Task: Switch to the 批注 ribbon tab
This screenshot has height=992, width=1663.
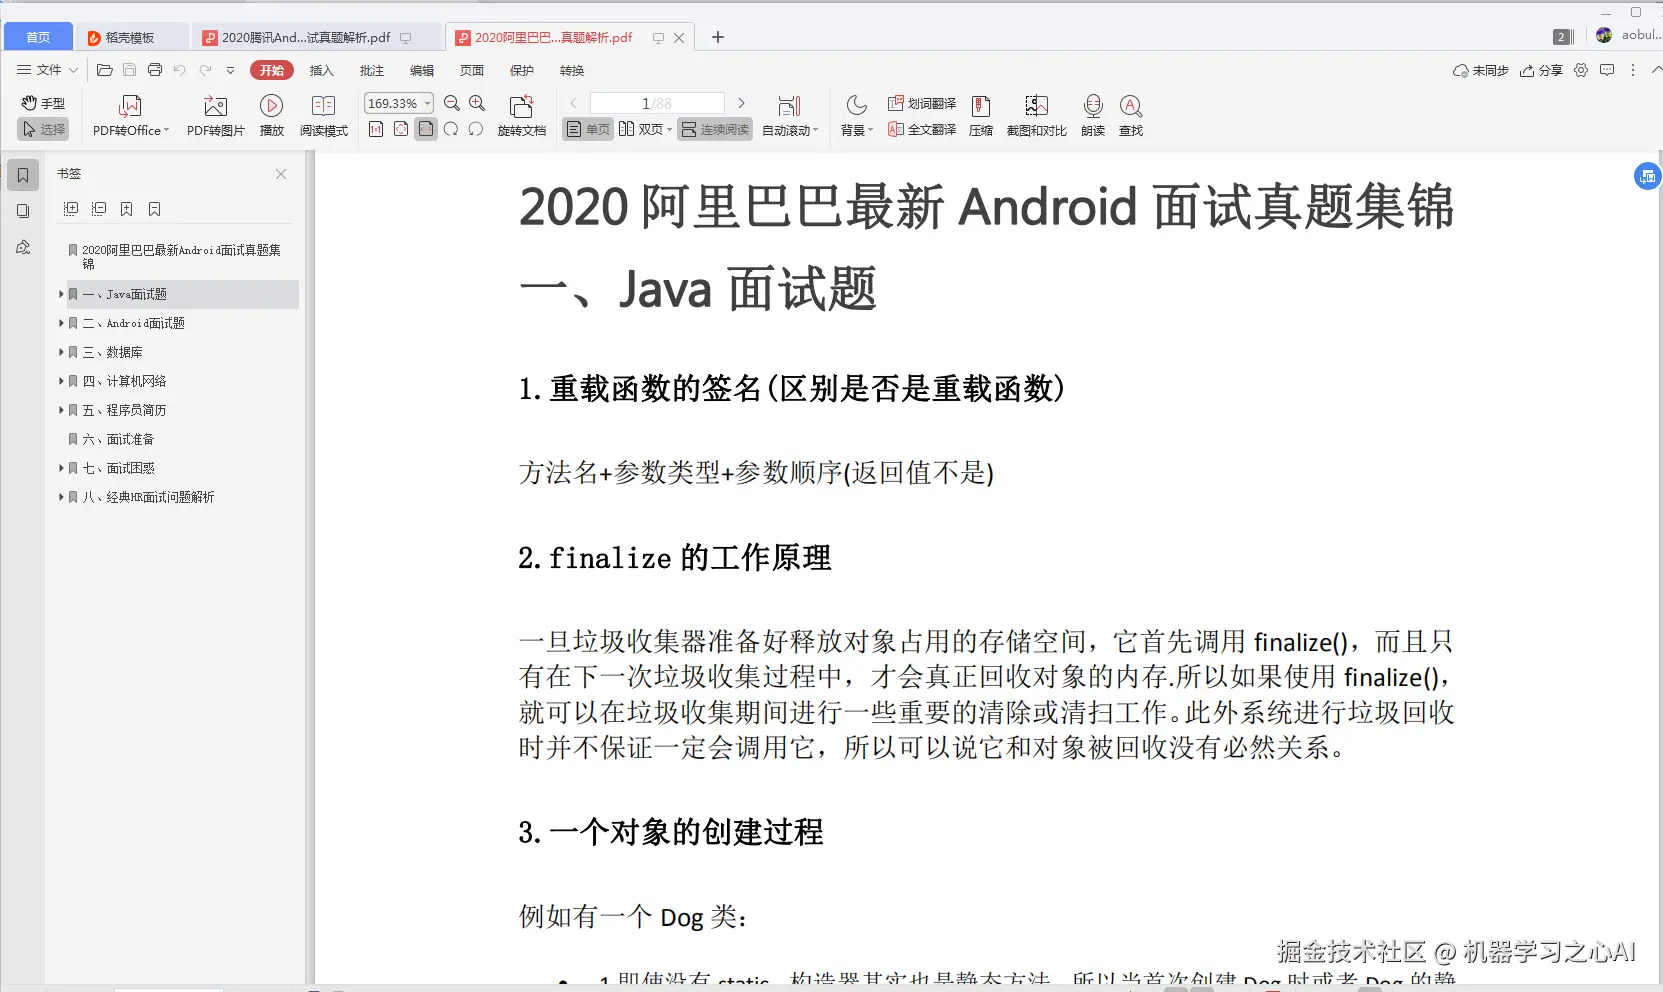Action: point(372,70)
